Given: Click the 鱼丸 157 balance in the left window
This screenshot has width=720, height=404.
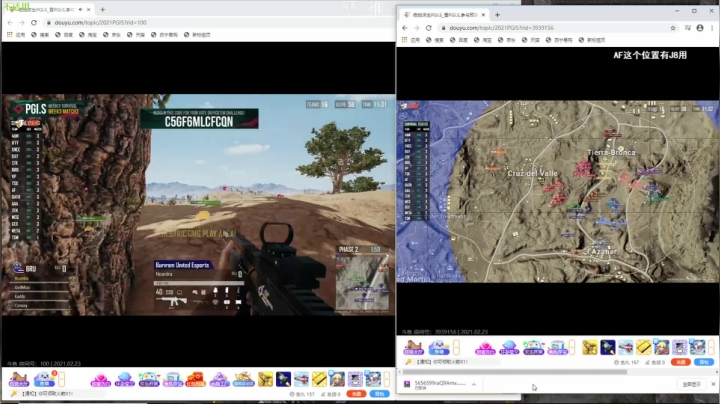Looking at the screenshot, I should point(303,394).
